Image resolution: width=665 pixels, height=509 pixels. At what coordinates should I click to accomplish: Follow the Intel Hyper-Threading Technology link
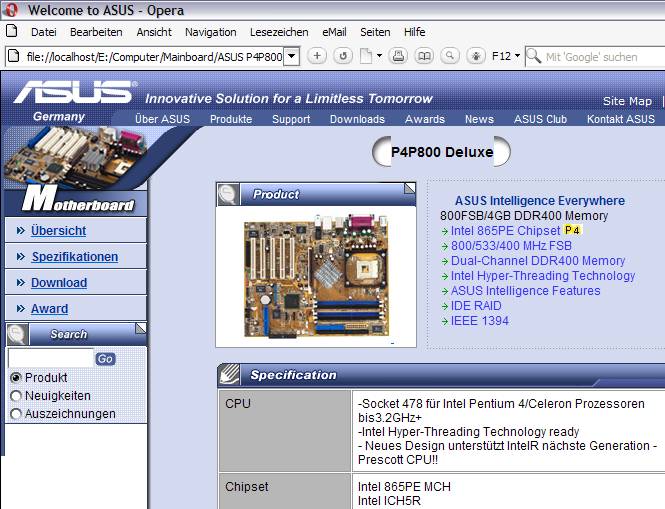(x=543, y=276)
